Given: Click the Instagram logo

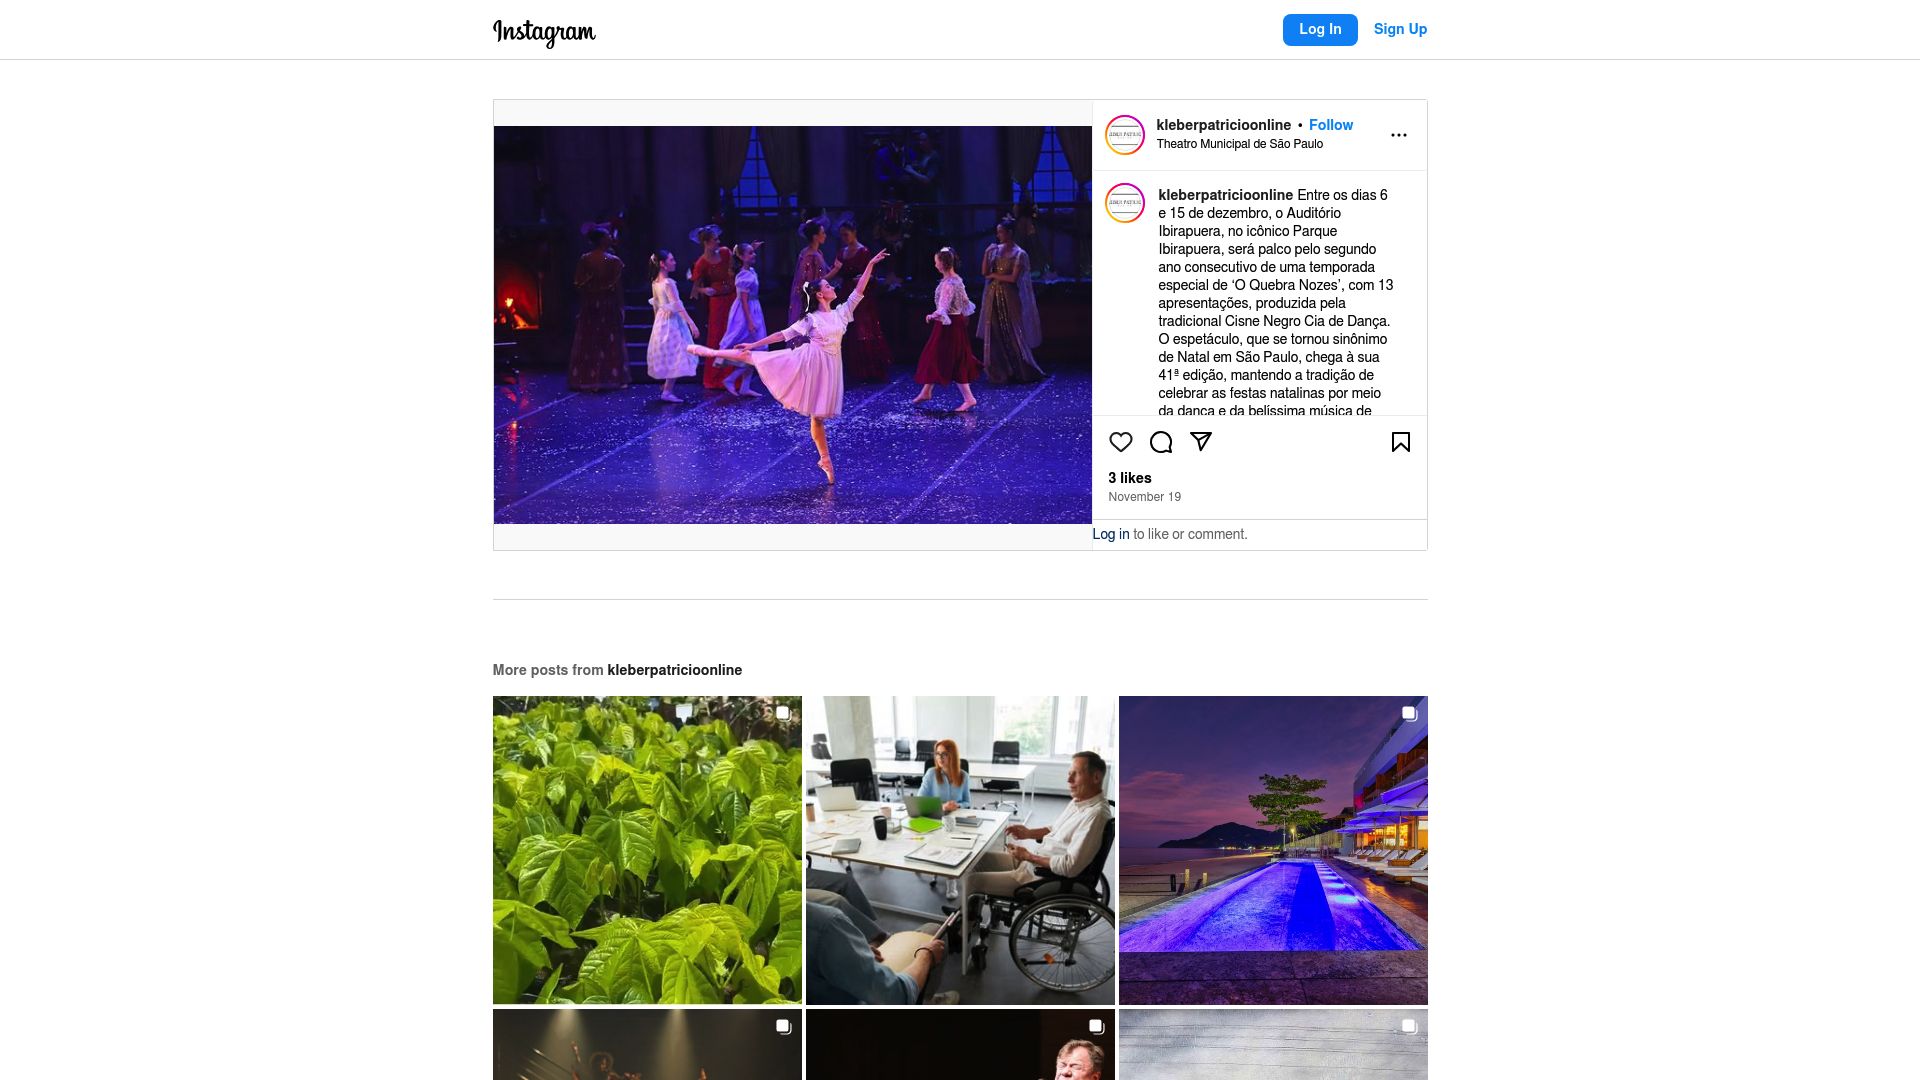Looking at the screenshot, I should tap(544, 32).
